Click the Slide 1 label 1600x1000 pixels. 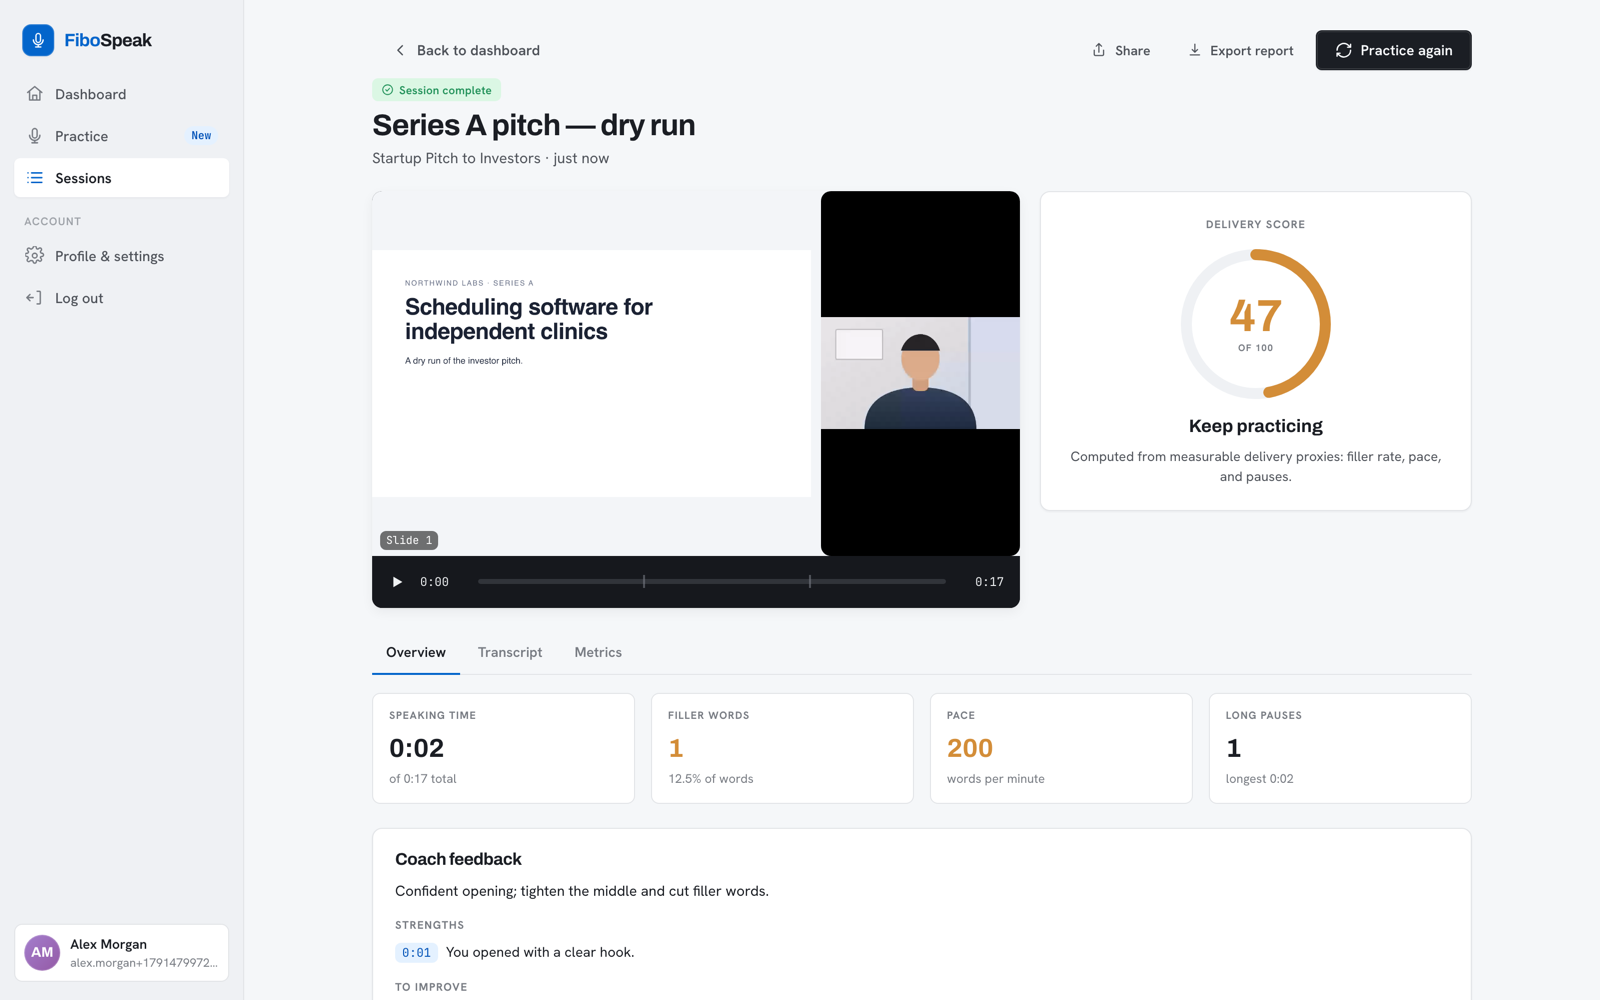[x=409, y=540]
